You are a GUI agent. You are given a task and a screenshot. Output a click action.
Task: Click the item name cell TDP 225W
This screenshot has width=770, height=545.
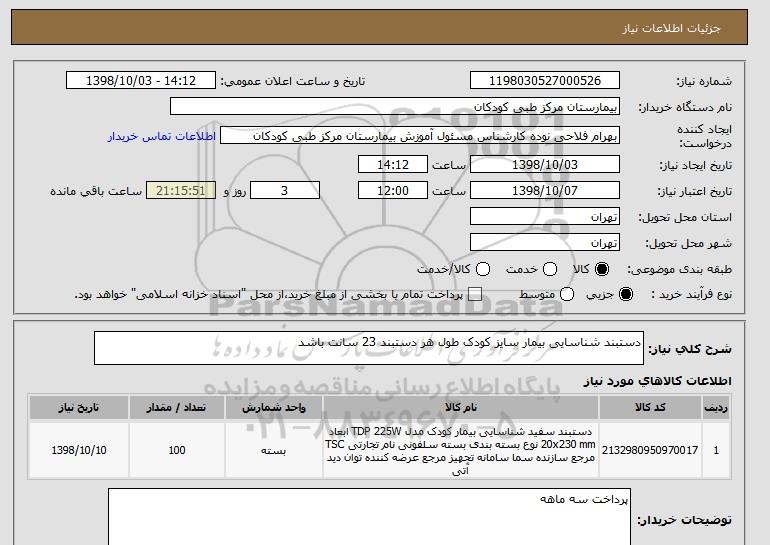click(x=461, y=450)
